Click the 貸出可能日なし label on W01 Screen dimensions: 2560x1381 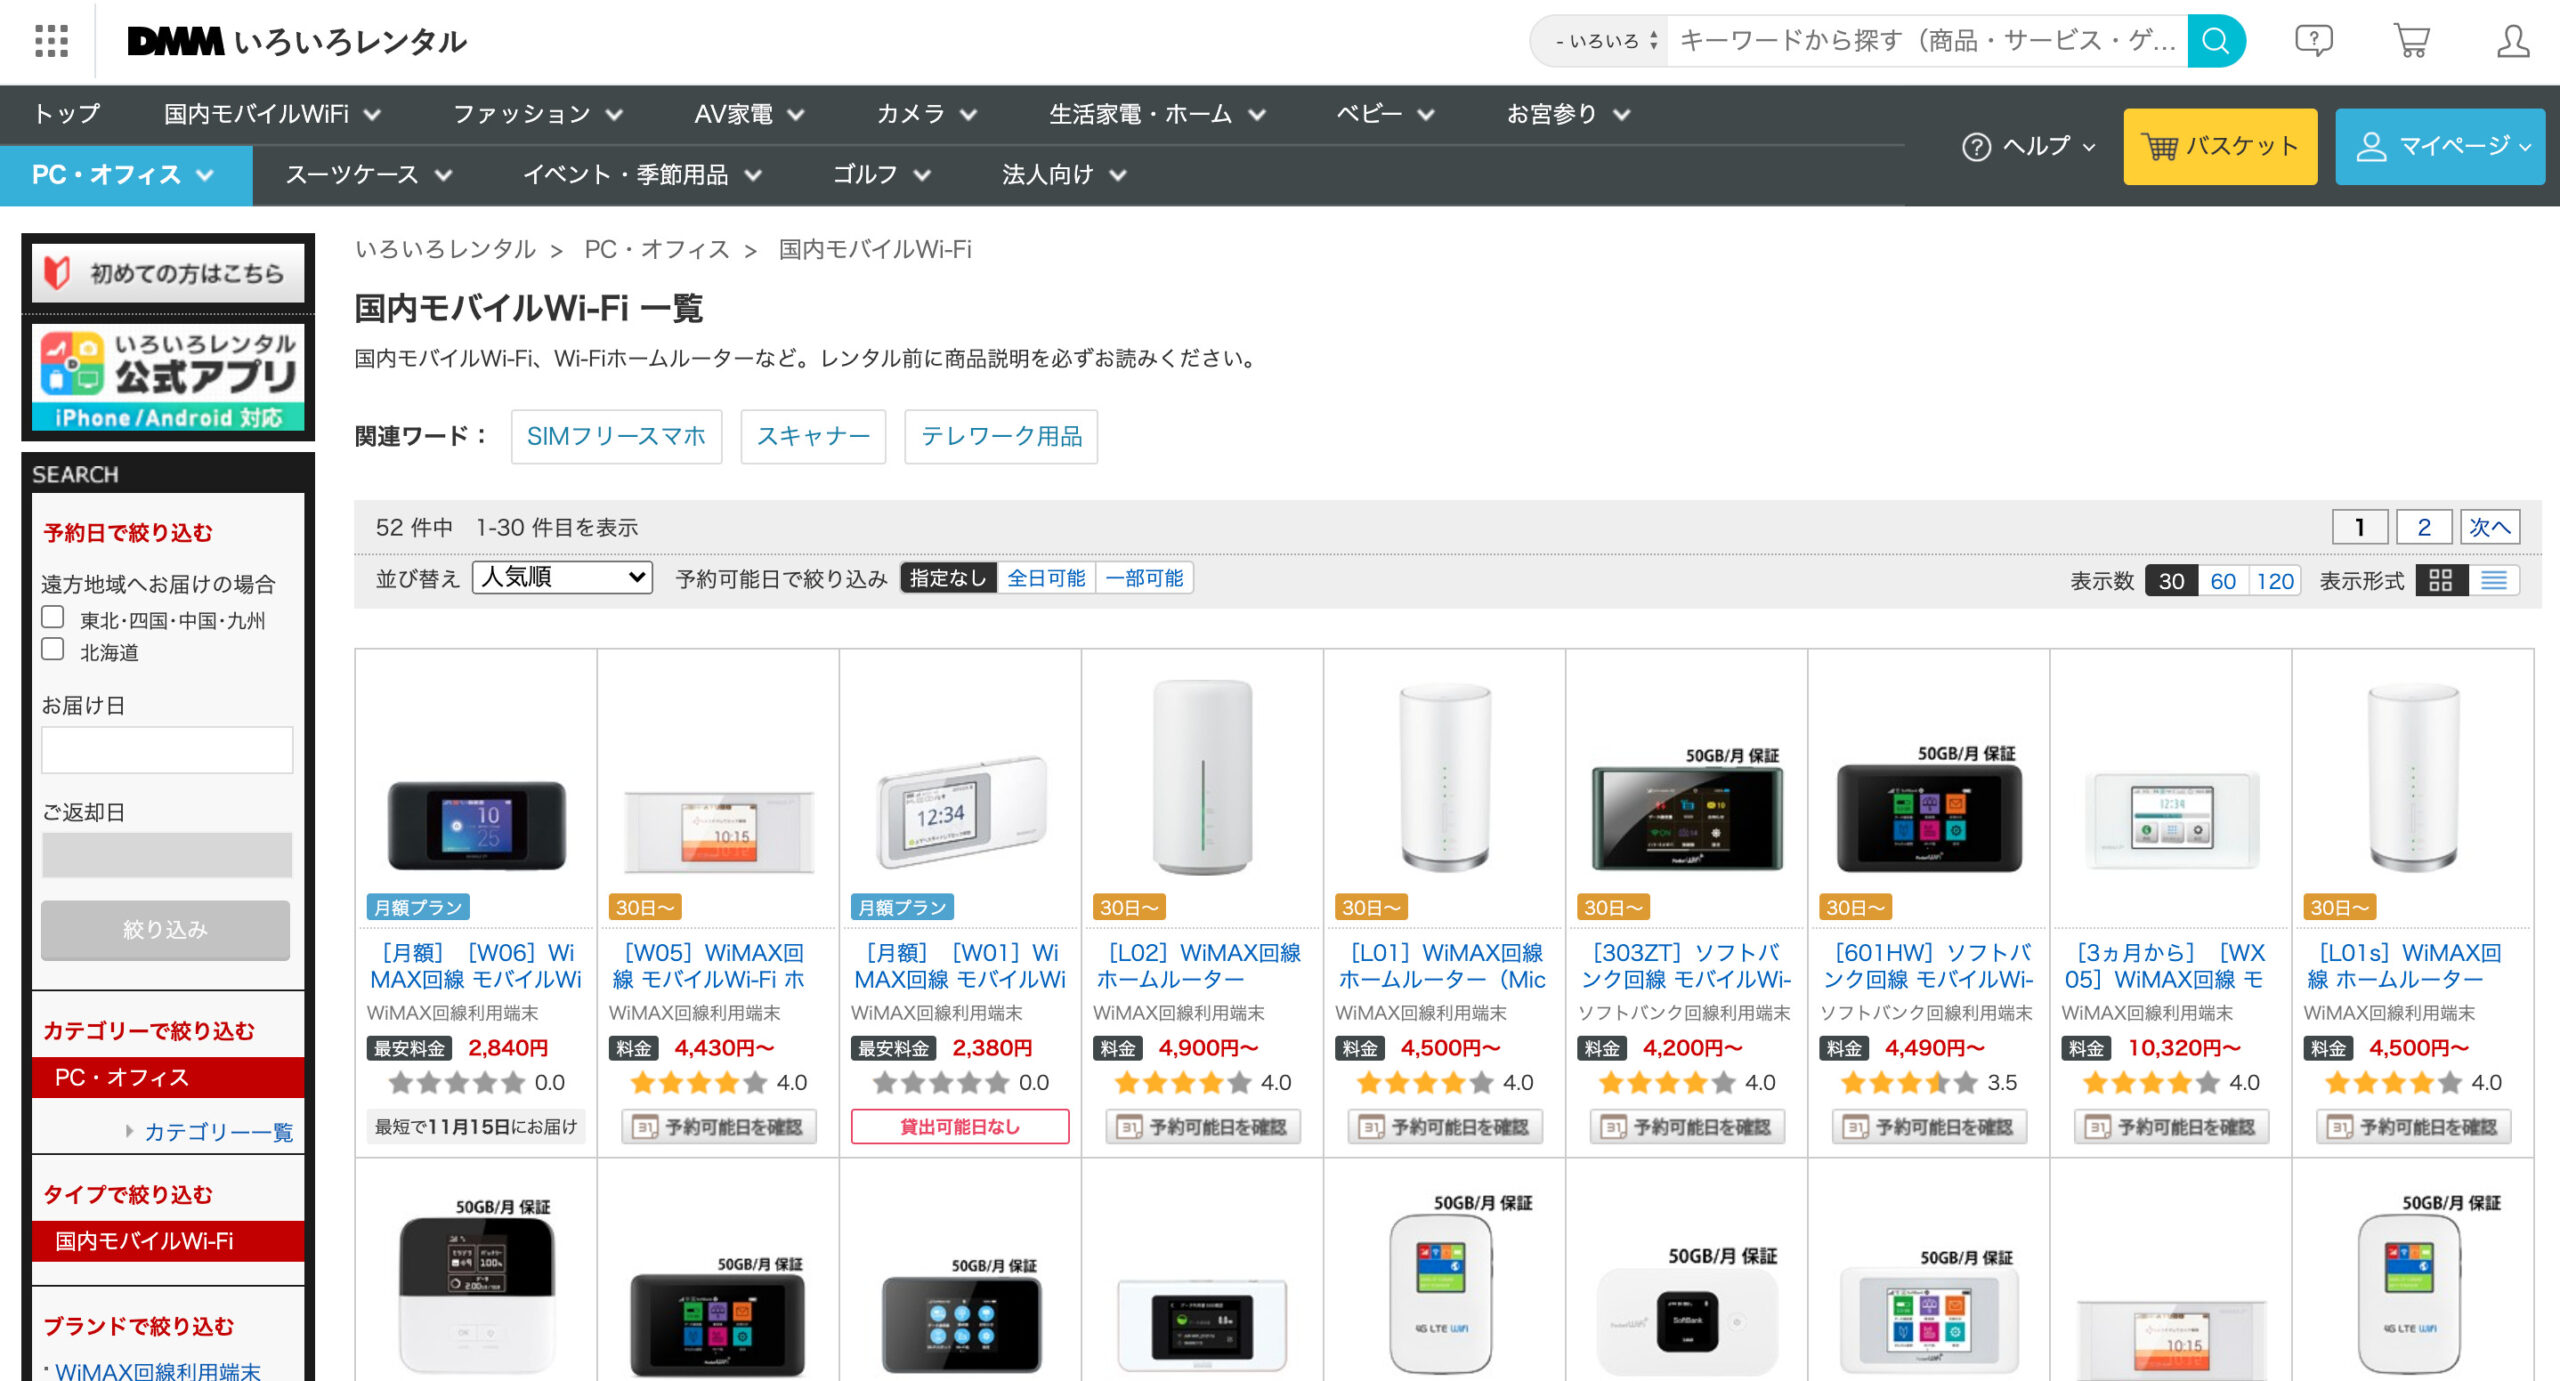click(960, 1127)
